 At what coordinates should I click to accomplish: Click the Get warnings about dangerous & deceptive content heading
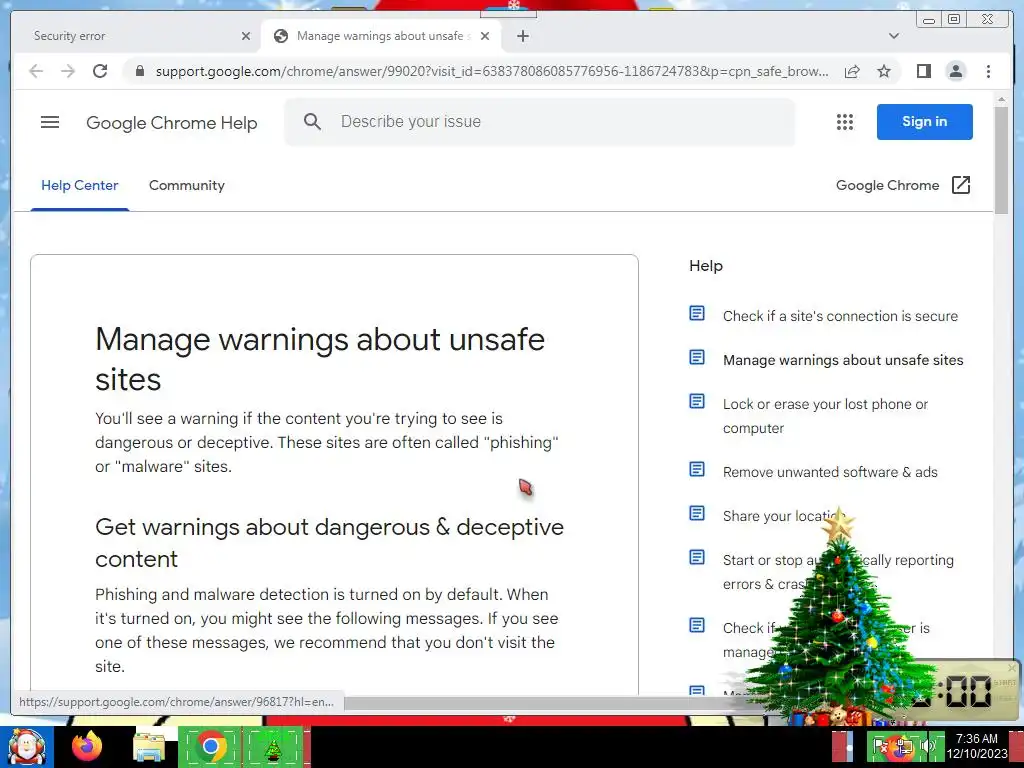pyautogui.click(x=329, y=543)
